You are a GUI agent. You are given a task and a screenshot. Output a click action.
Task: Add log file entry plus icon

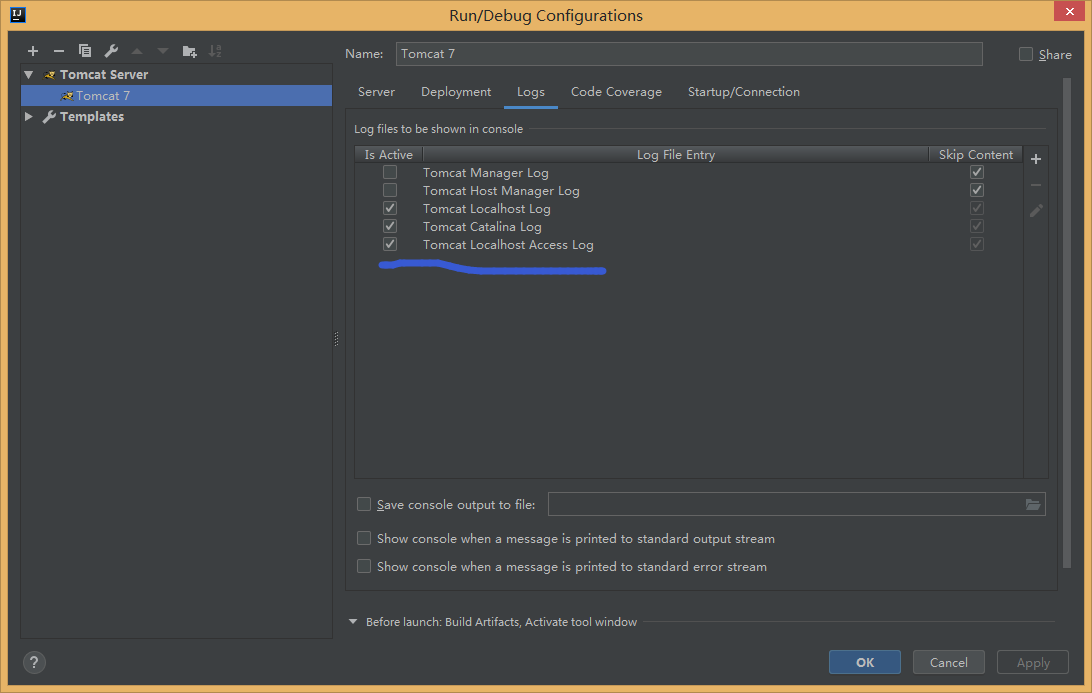[x=1036, y=159]
